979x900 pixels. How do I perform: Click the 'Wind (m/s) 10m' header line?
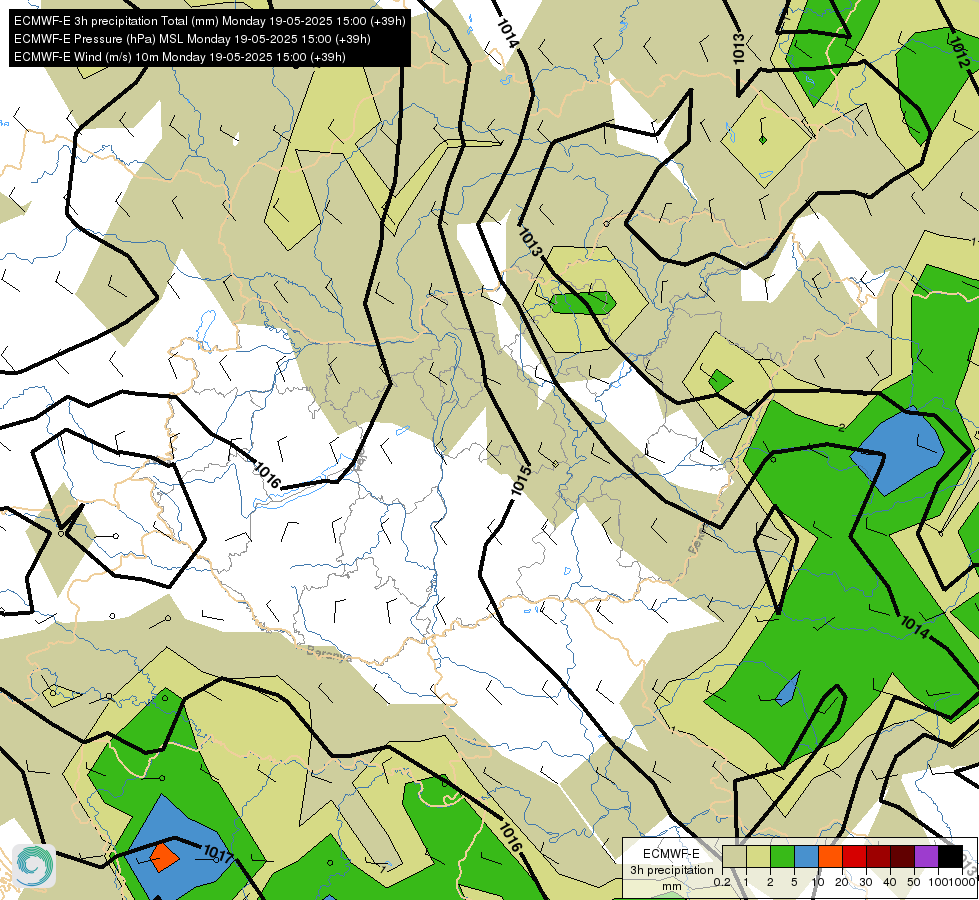(x=180, y=57)
